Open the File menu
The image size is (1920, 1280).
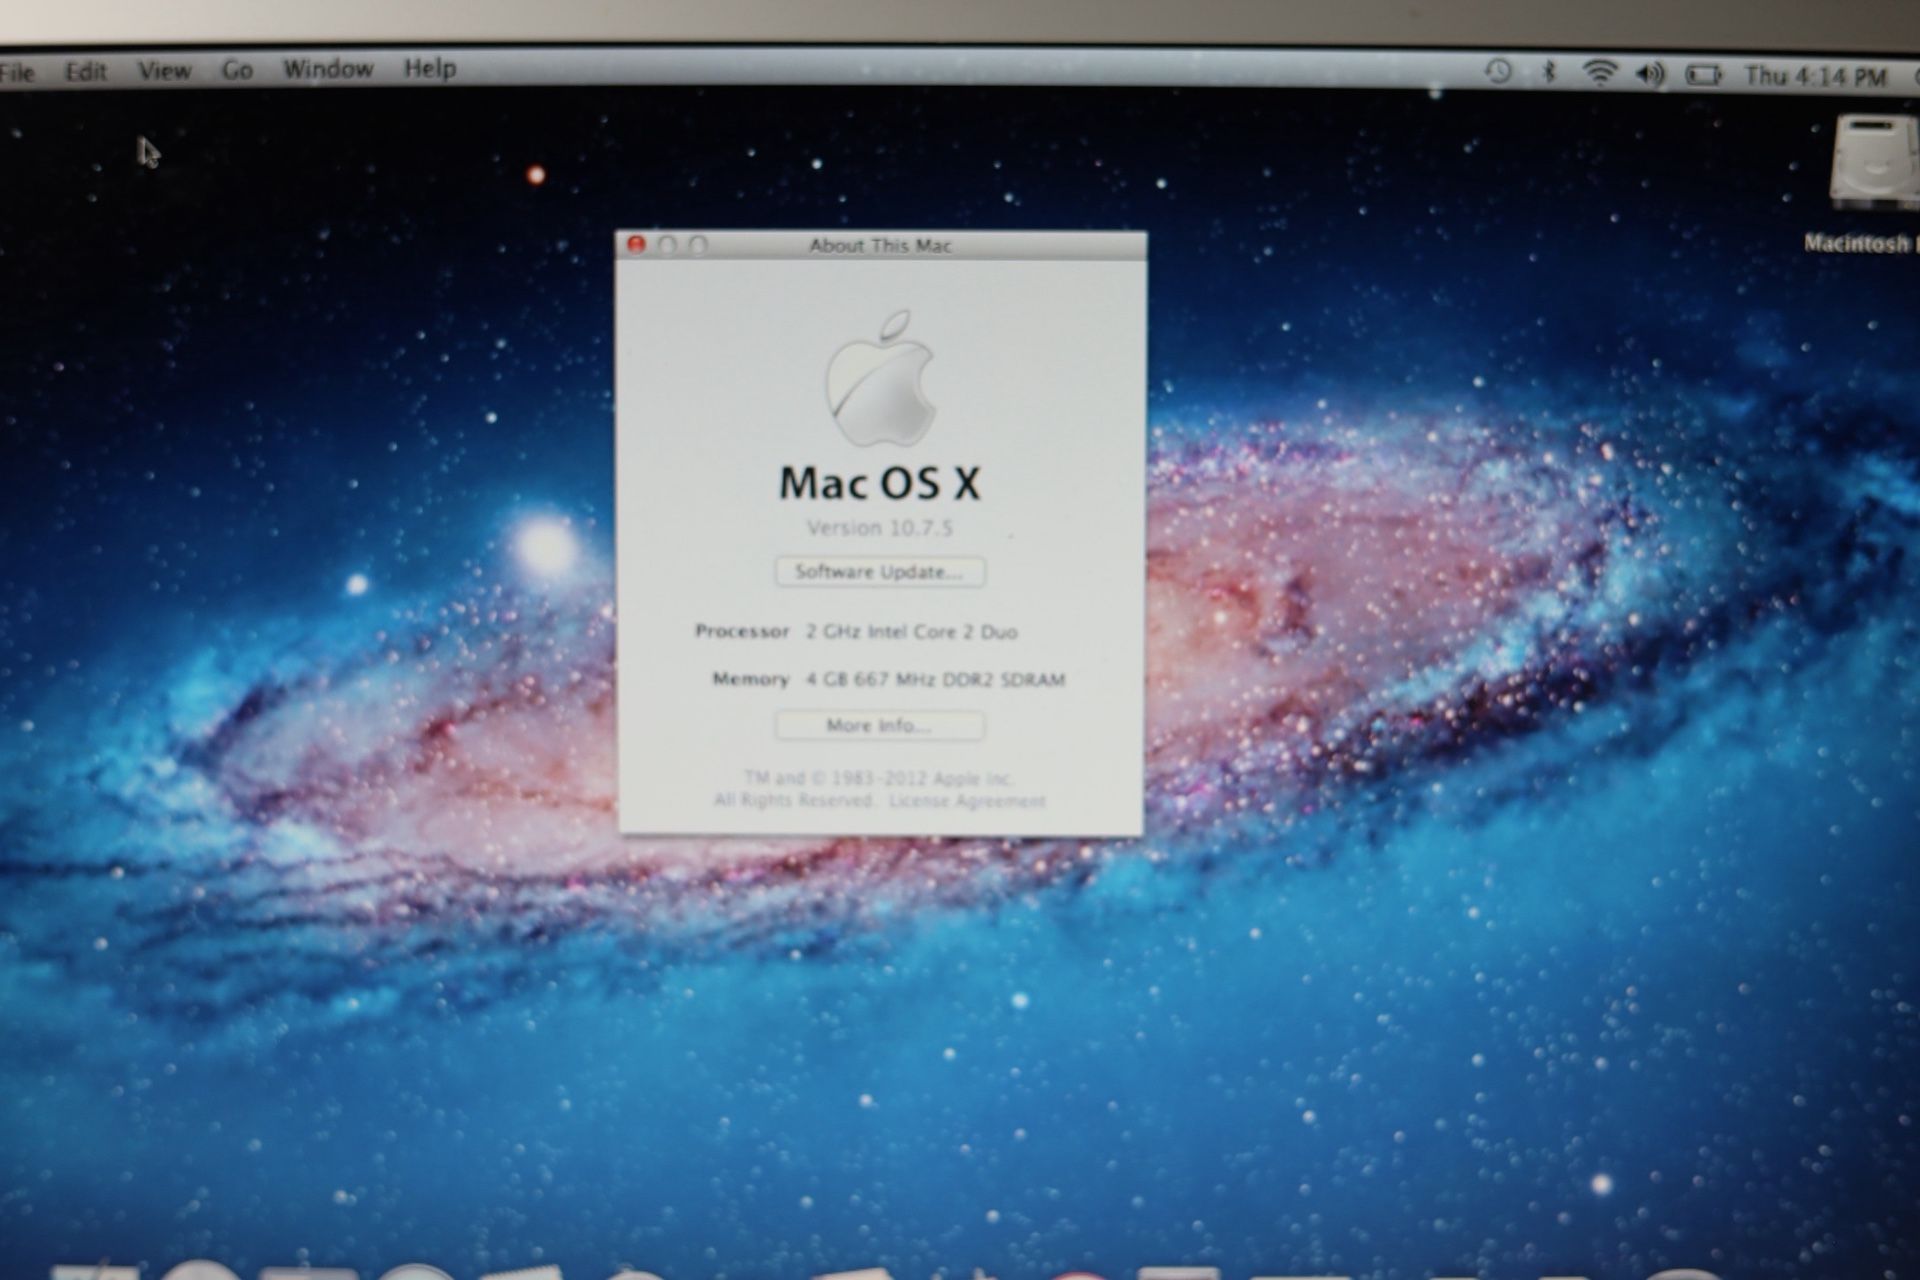pyautogui.click(x=16, y=72)
